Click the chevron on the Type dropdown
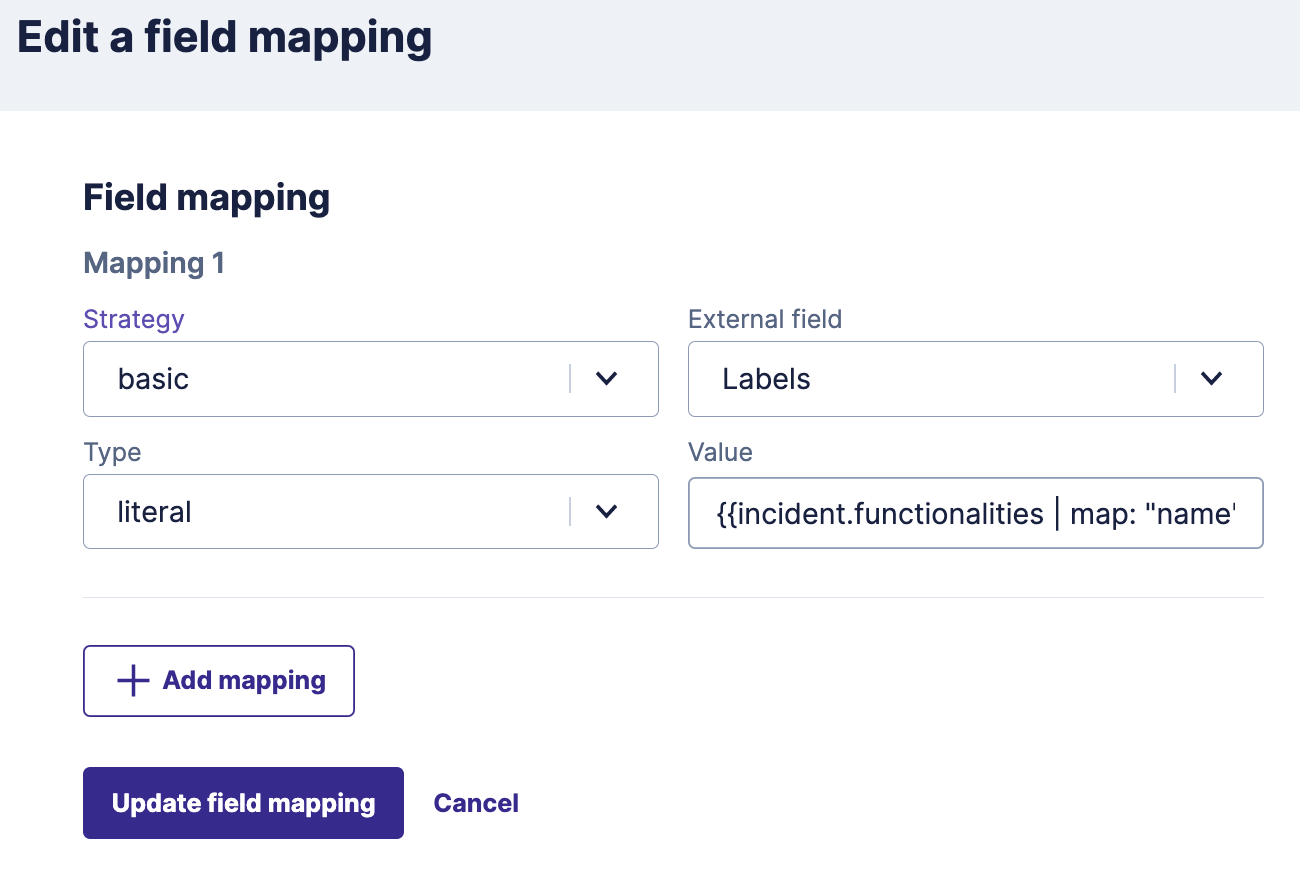Image resolution: width=1300 pixels, height=870 pixels. coord(606,511)
